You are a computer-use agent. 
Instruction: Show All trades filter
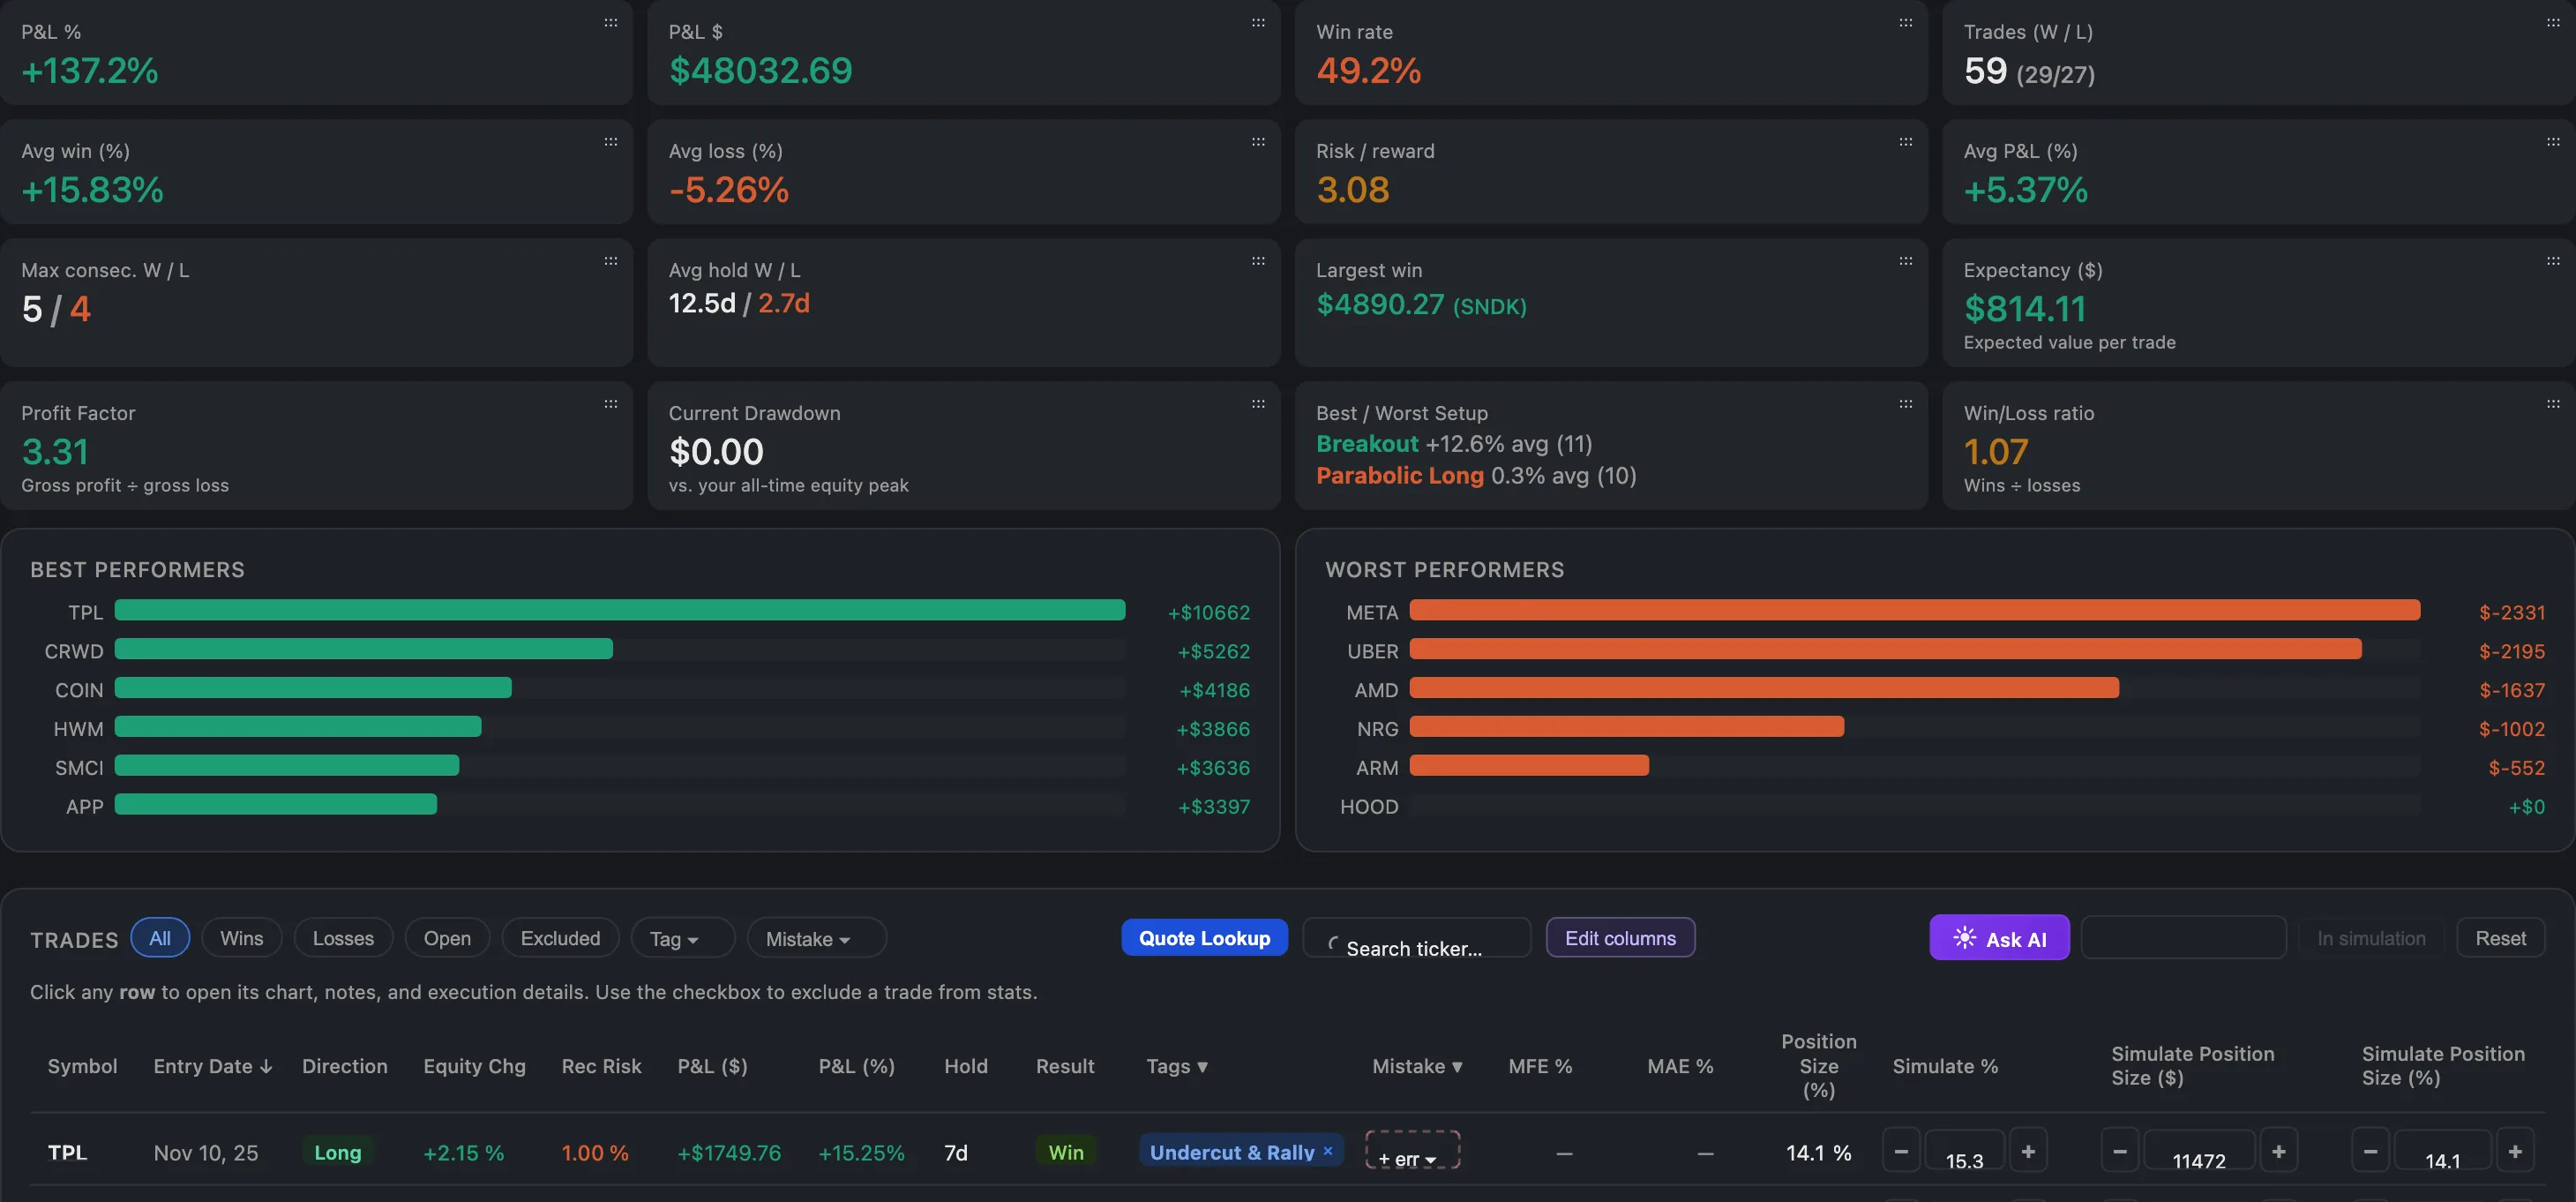160,938
